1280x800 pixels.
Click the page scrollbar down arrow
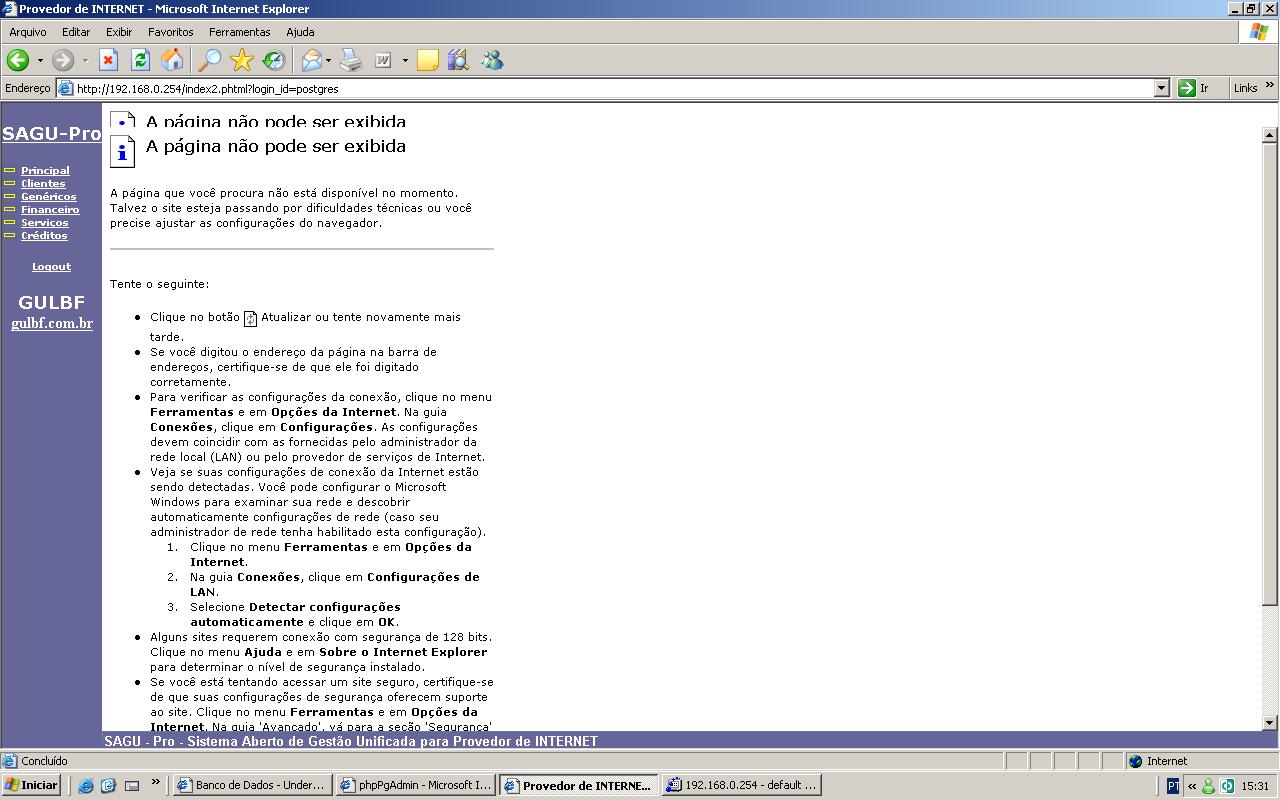pos(1270,722)
